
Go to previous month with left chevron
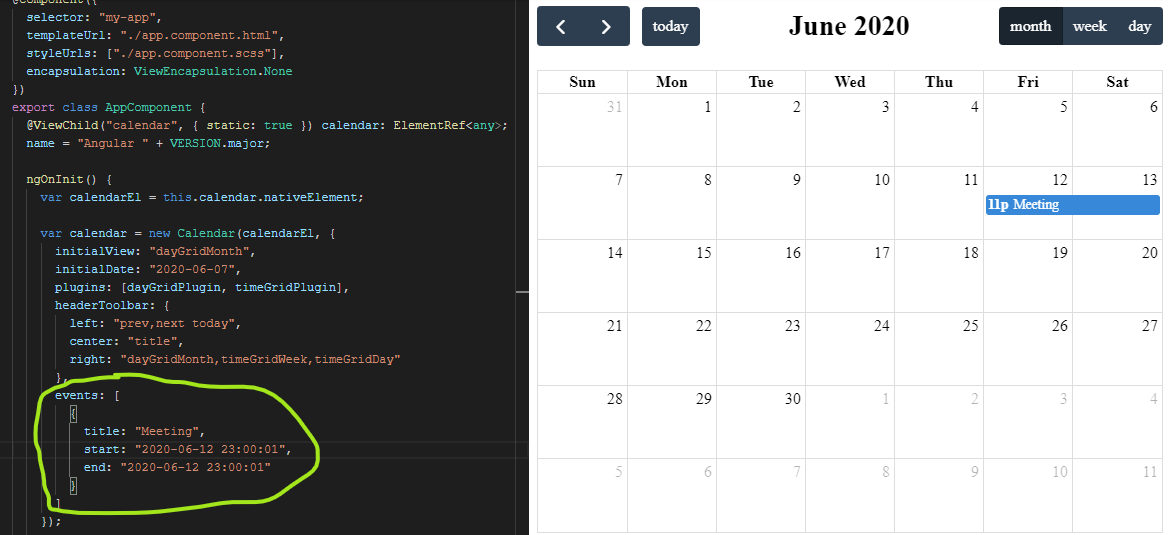pos(561,26)
